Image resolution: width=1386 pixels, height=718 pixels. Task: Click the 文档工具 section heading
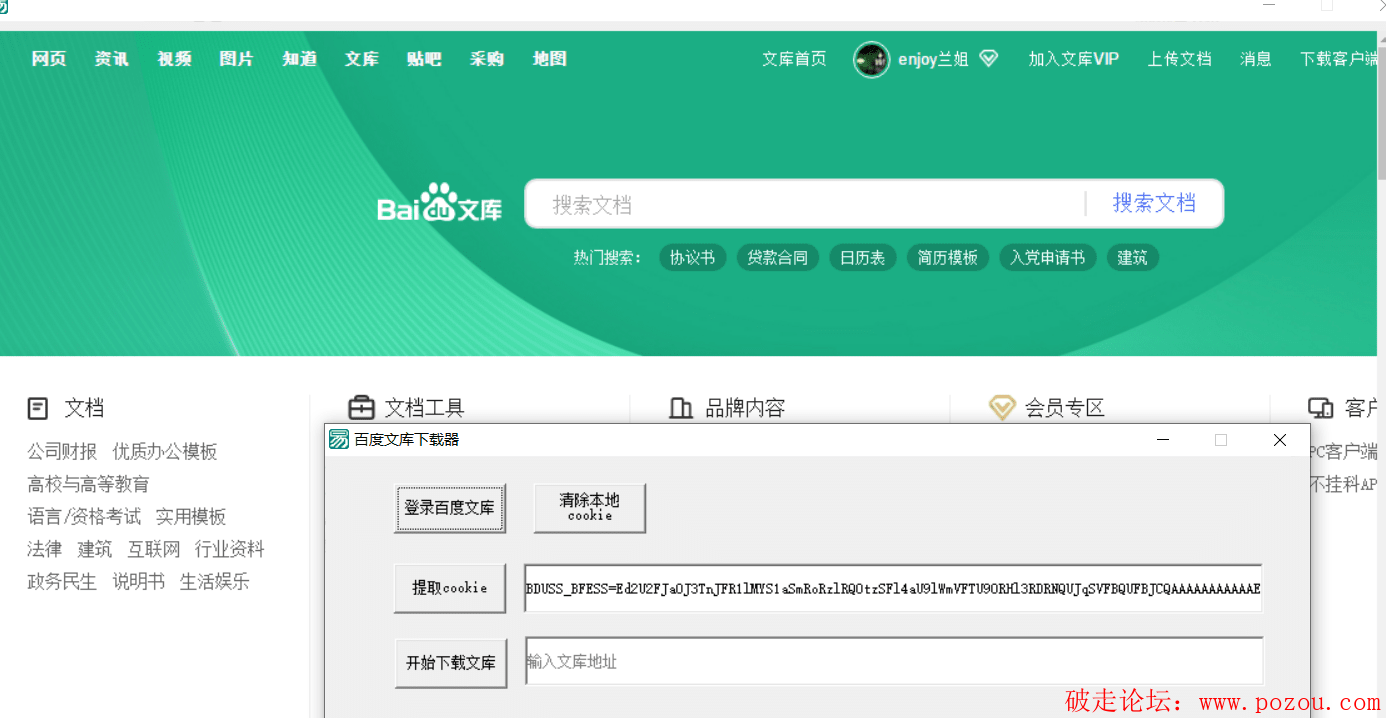(425, 408)
